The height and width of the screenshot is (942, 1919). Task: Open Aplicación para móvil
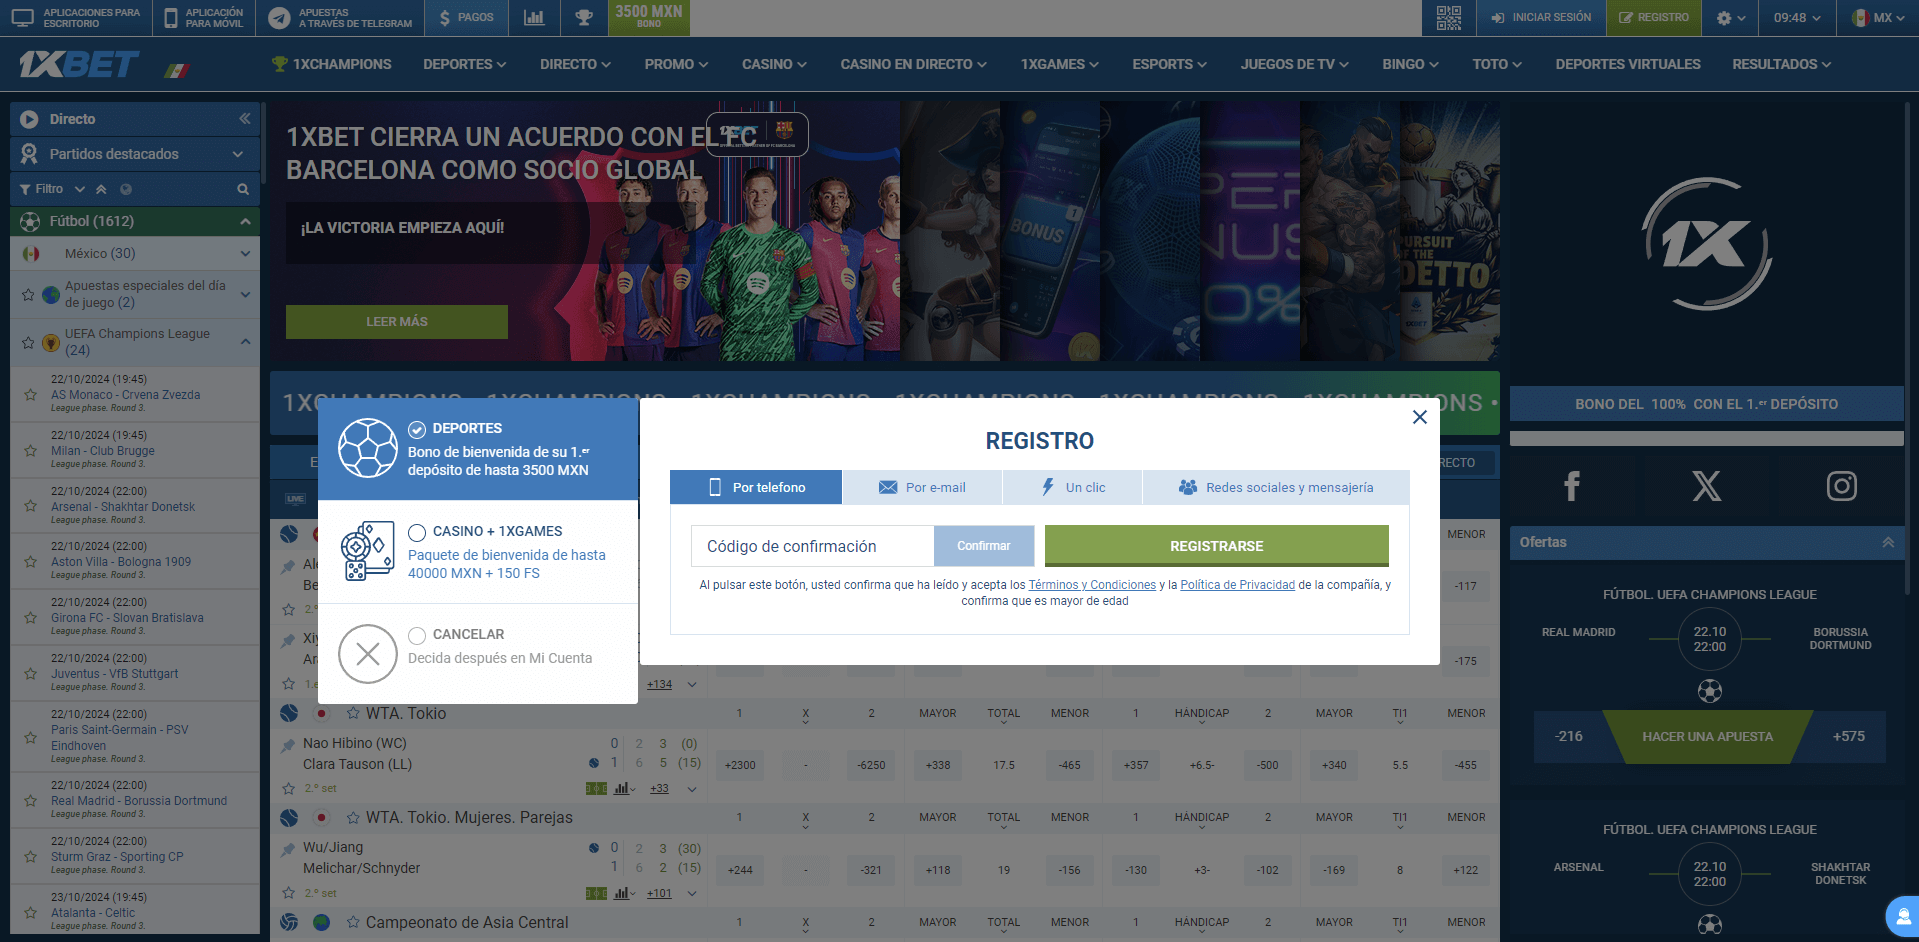(x=203, y=18)
